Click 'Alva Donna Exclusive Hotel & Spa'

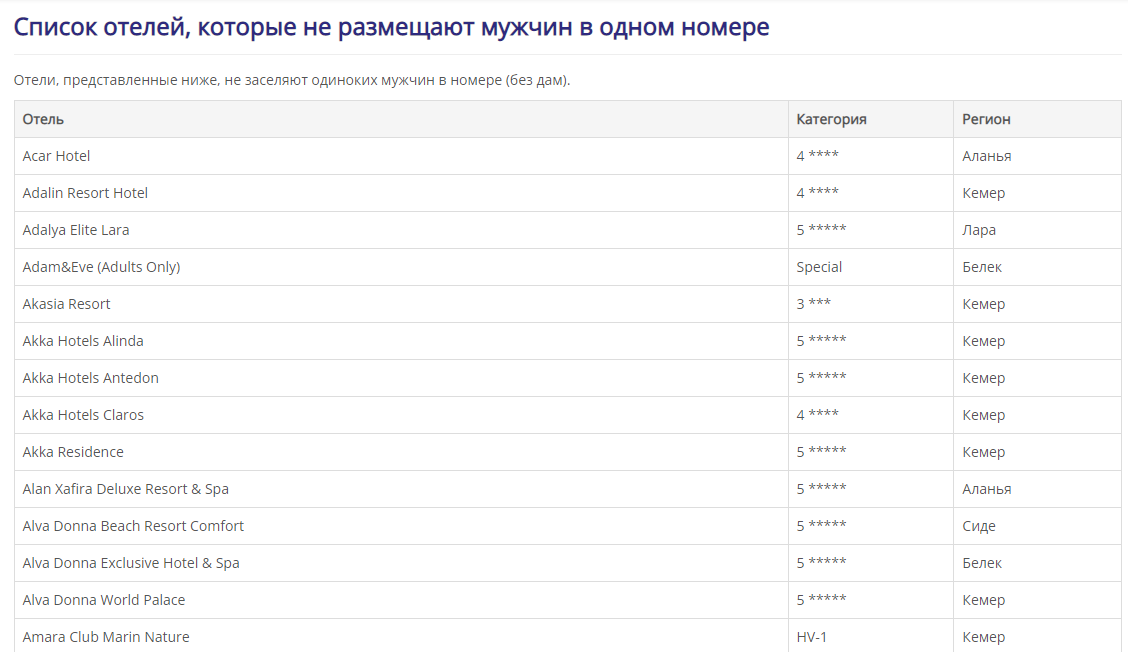coord(131,563)
